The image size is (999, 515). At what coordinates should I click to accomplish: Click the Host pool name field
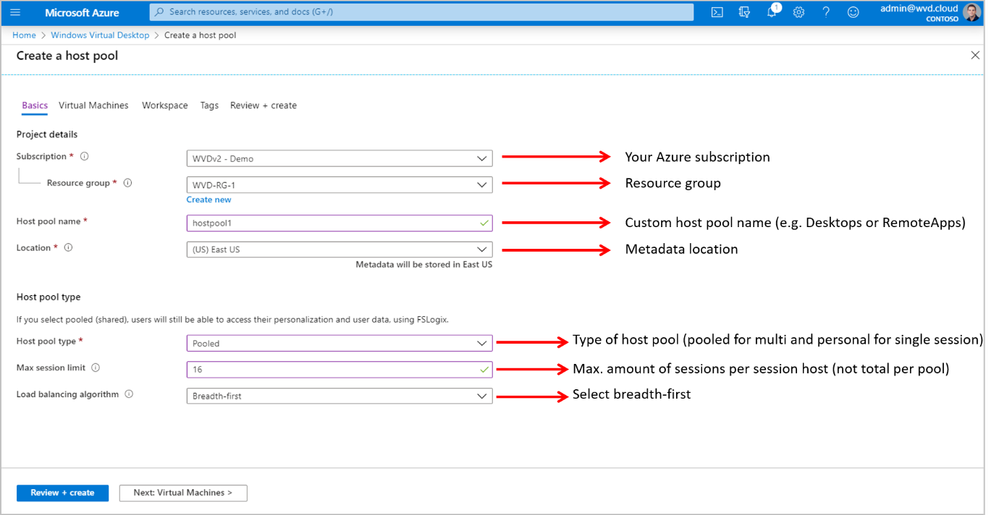coord(340,223)
